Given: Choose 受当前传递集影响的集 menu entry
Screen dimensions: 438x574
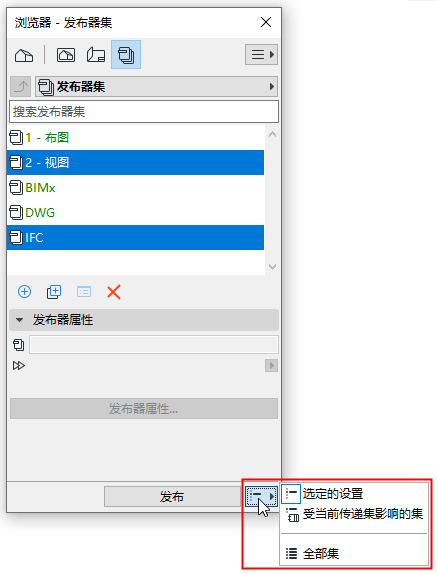Looking at the screenshot, I should pos(354,514).
